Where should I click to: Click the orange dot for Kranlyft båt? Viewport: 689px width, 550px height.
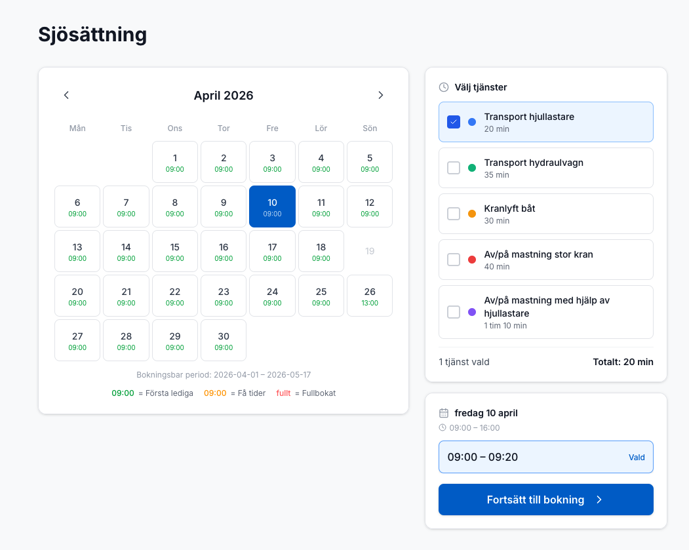pyautogui.click(x=472, y=214)
